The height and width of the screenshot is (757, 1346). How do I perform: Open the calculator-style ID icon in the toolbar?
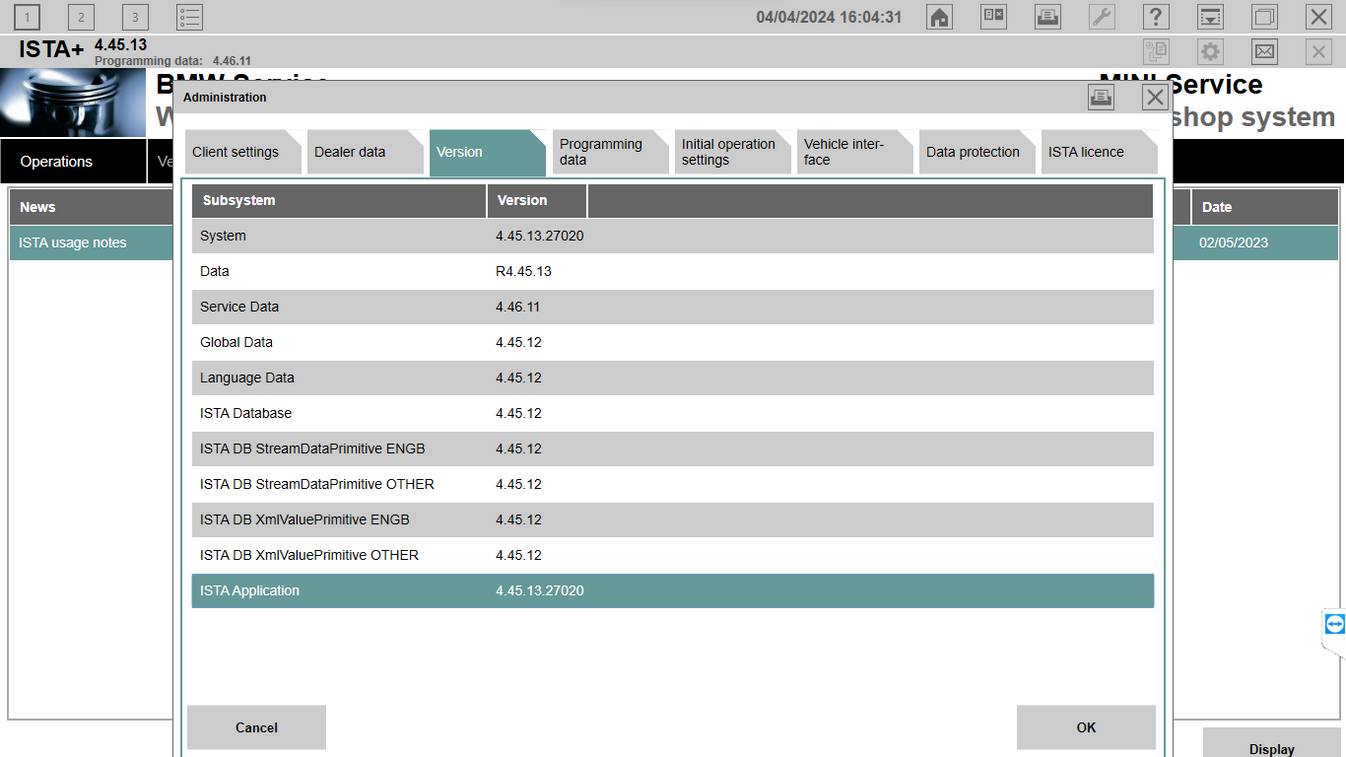click(x=993, y=16)
